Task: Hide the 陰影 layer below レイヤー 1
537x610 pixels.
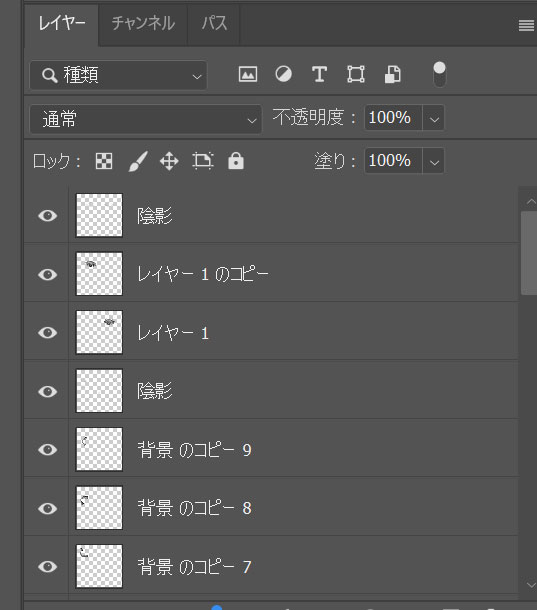Action: click(47, 391)
